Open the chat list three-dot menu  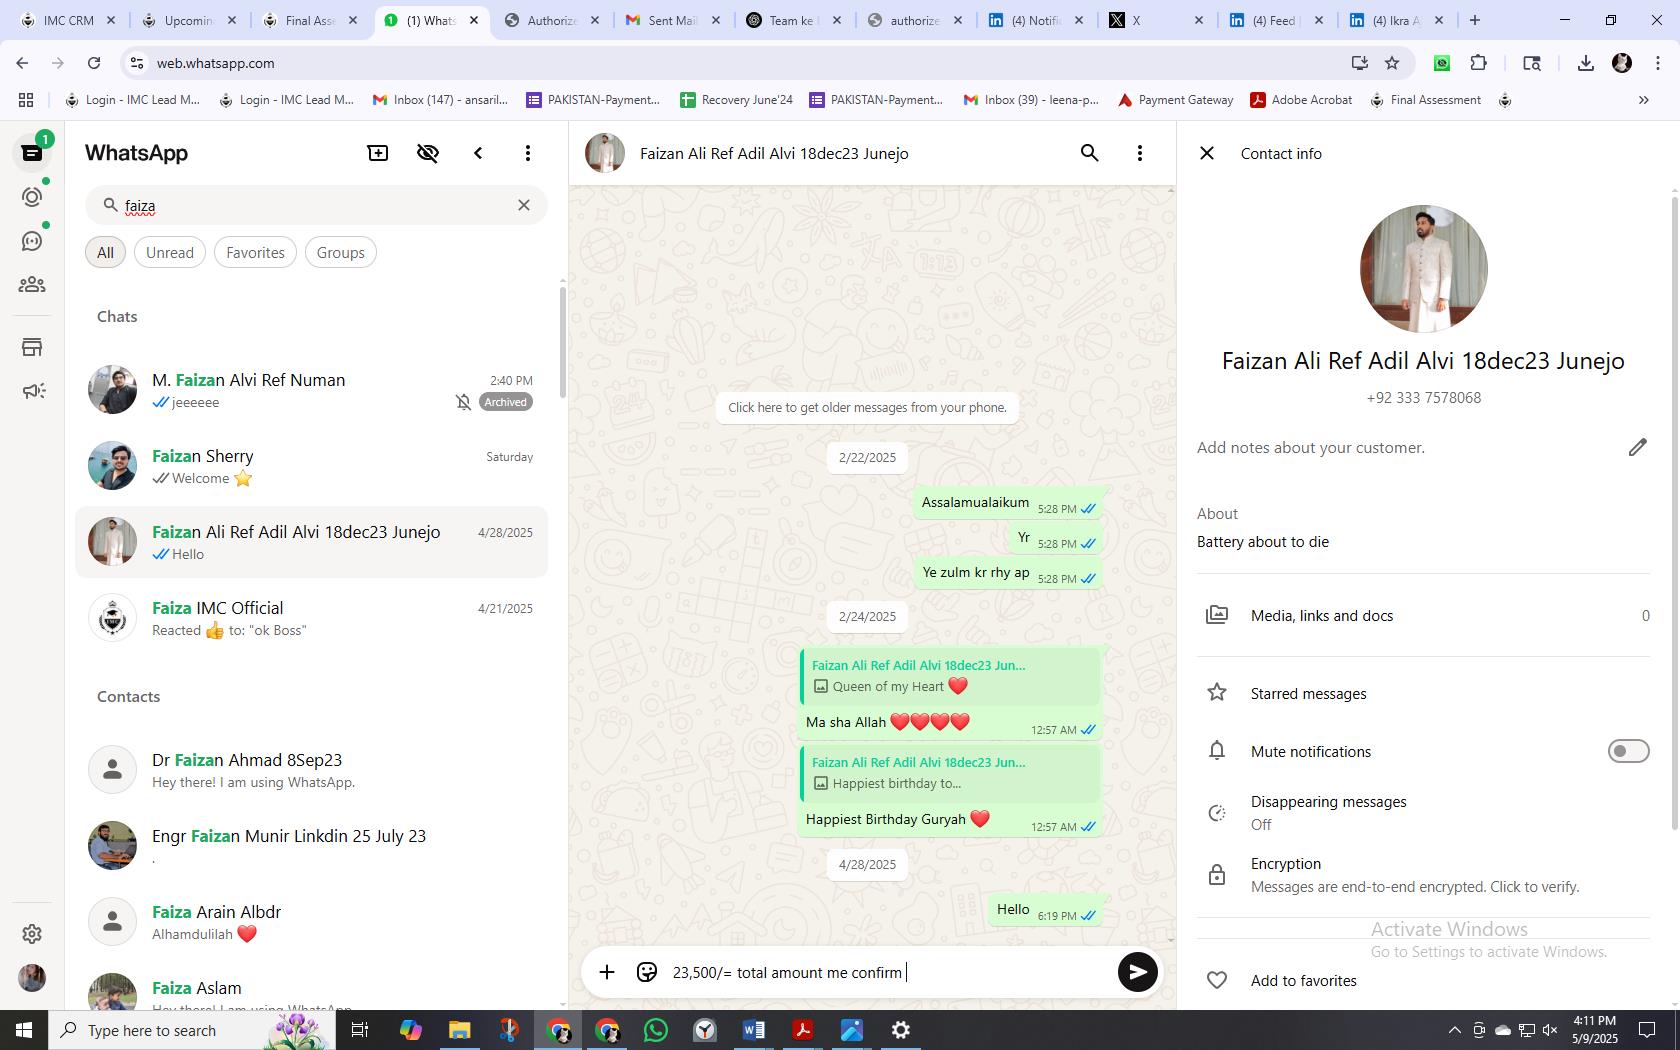point(528,153)
